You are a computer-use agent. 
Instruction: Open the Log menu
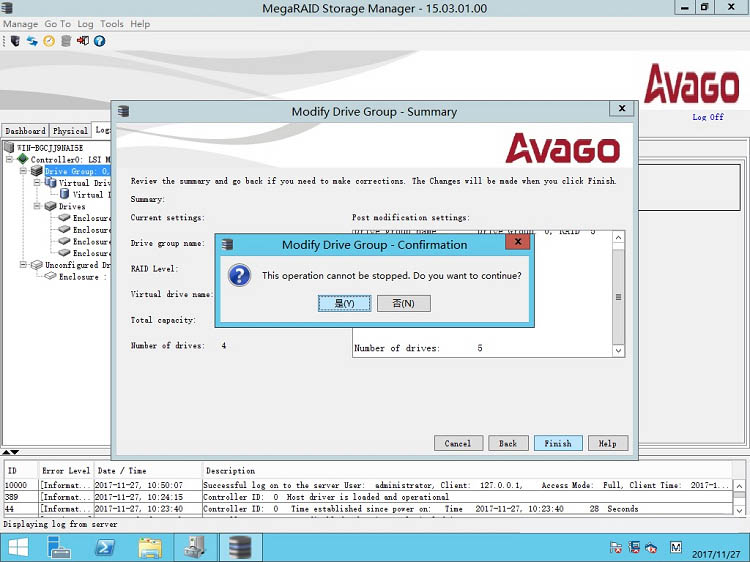[x=85, y=24]
